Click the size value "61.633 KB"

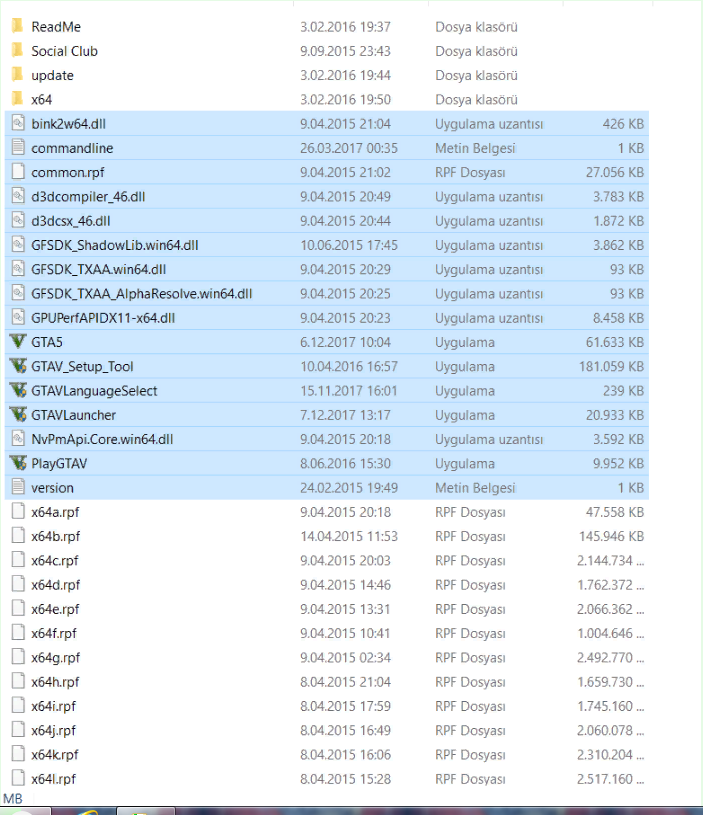pos(615,342)
